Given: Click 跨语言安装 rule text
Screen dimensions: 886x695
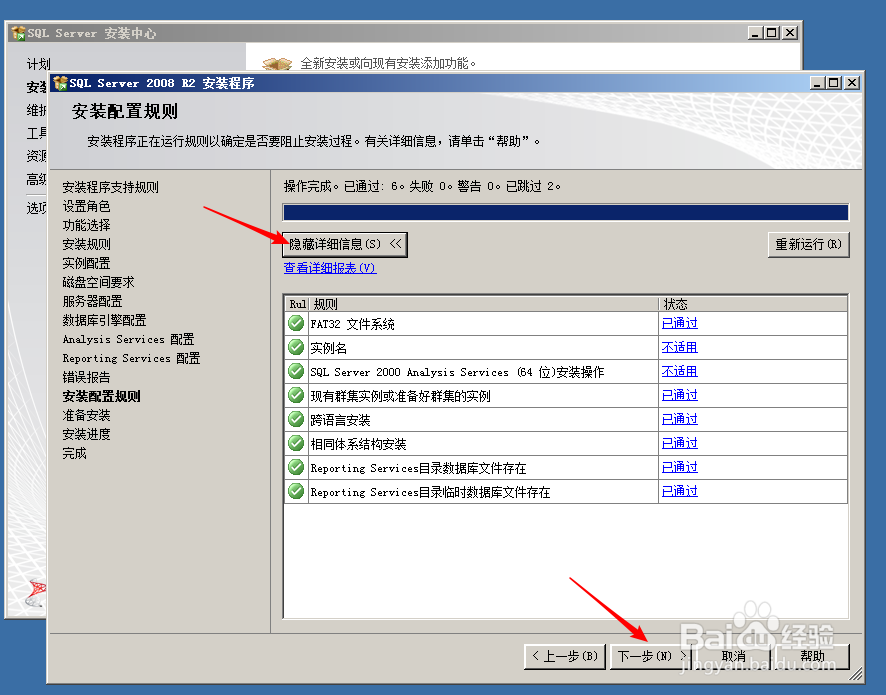Looking at the screenshot, I should (x=340, y=420).
